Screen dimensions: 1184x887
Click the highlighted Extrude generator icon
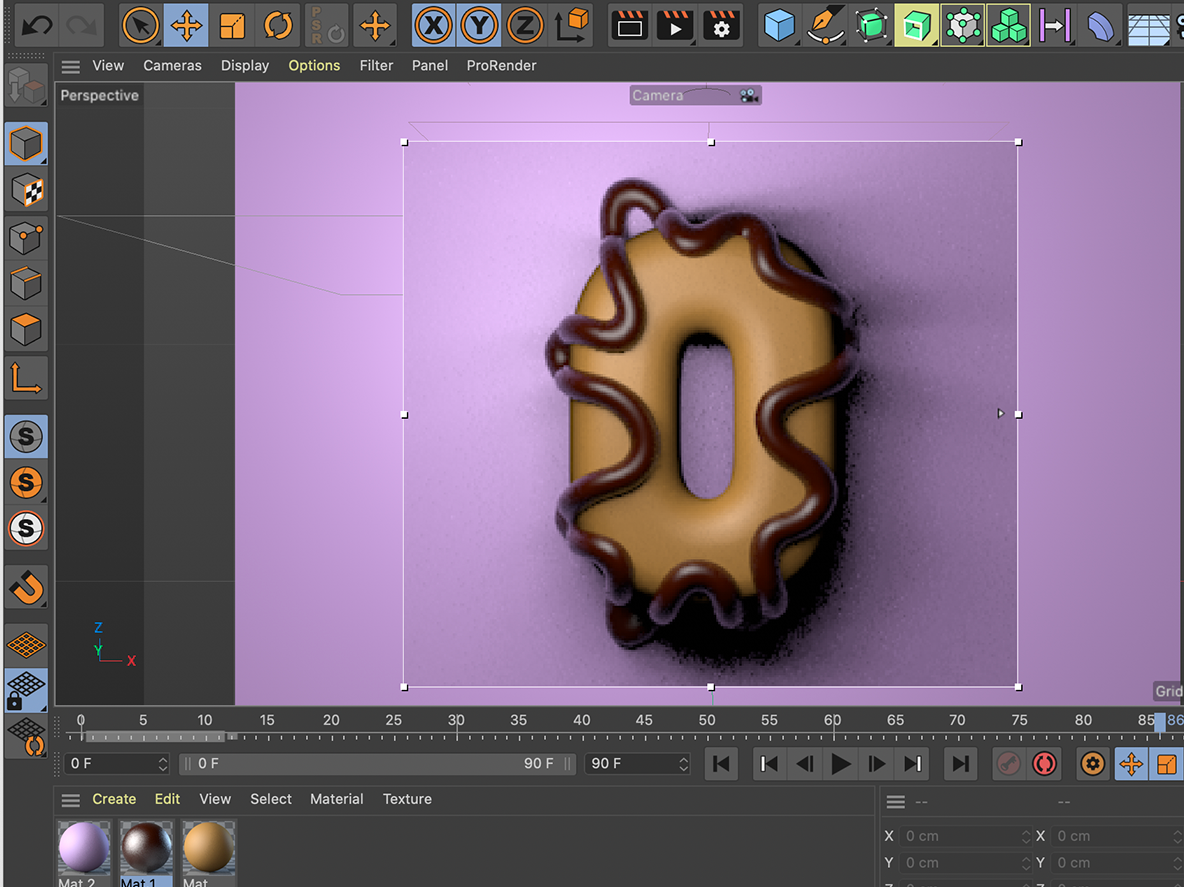pos(917,25)
